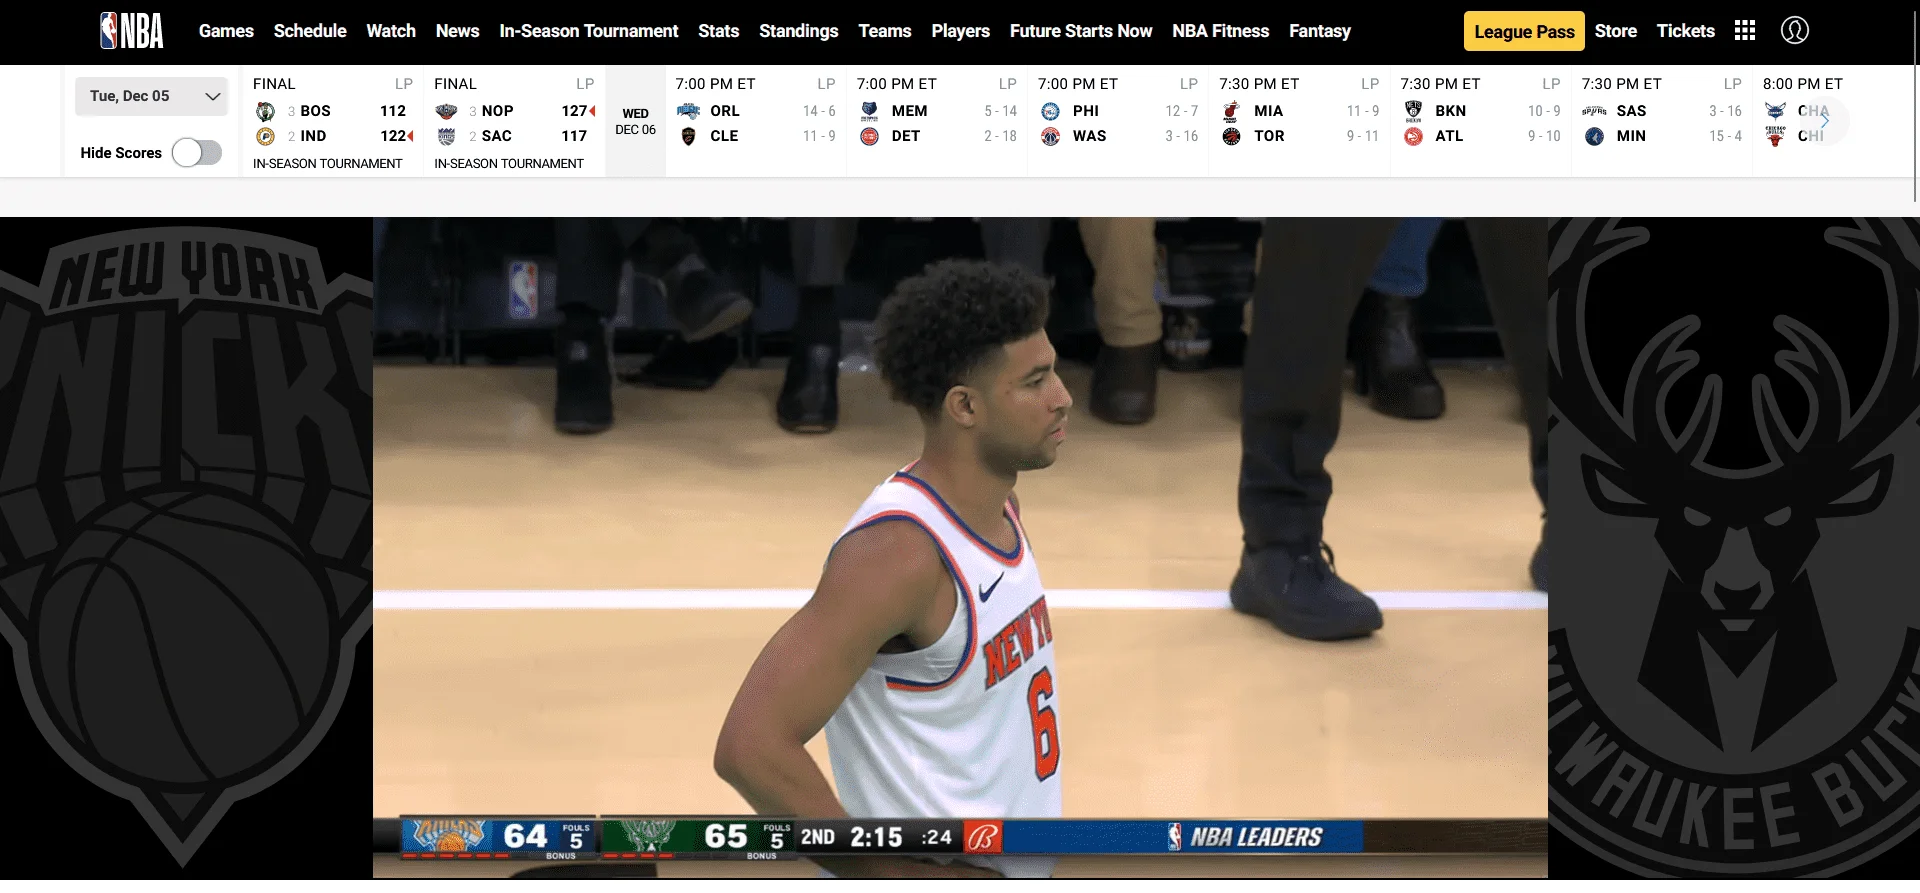This screenshot has width=1920, height=893.
Task: Click the Charlotte Hornets team logo
Action: (x=1775, y=111)
